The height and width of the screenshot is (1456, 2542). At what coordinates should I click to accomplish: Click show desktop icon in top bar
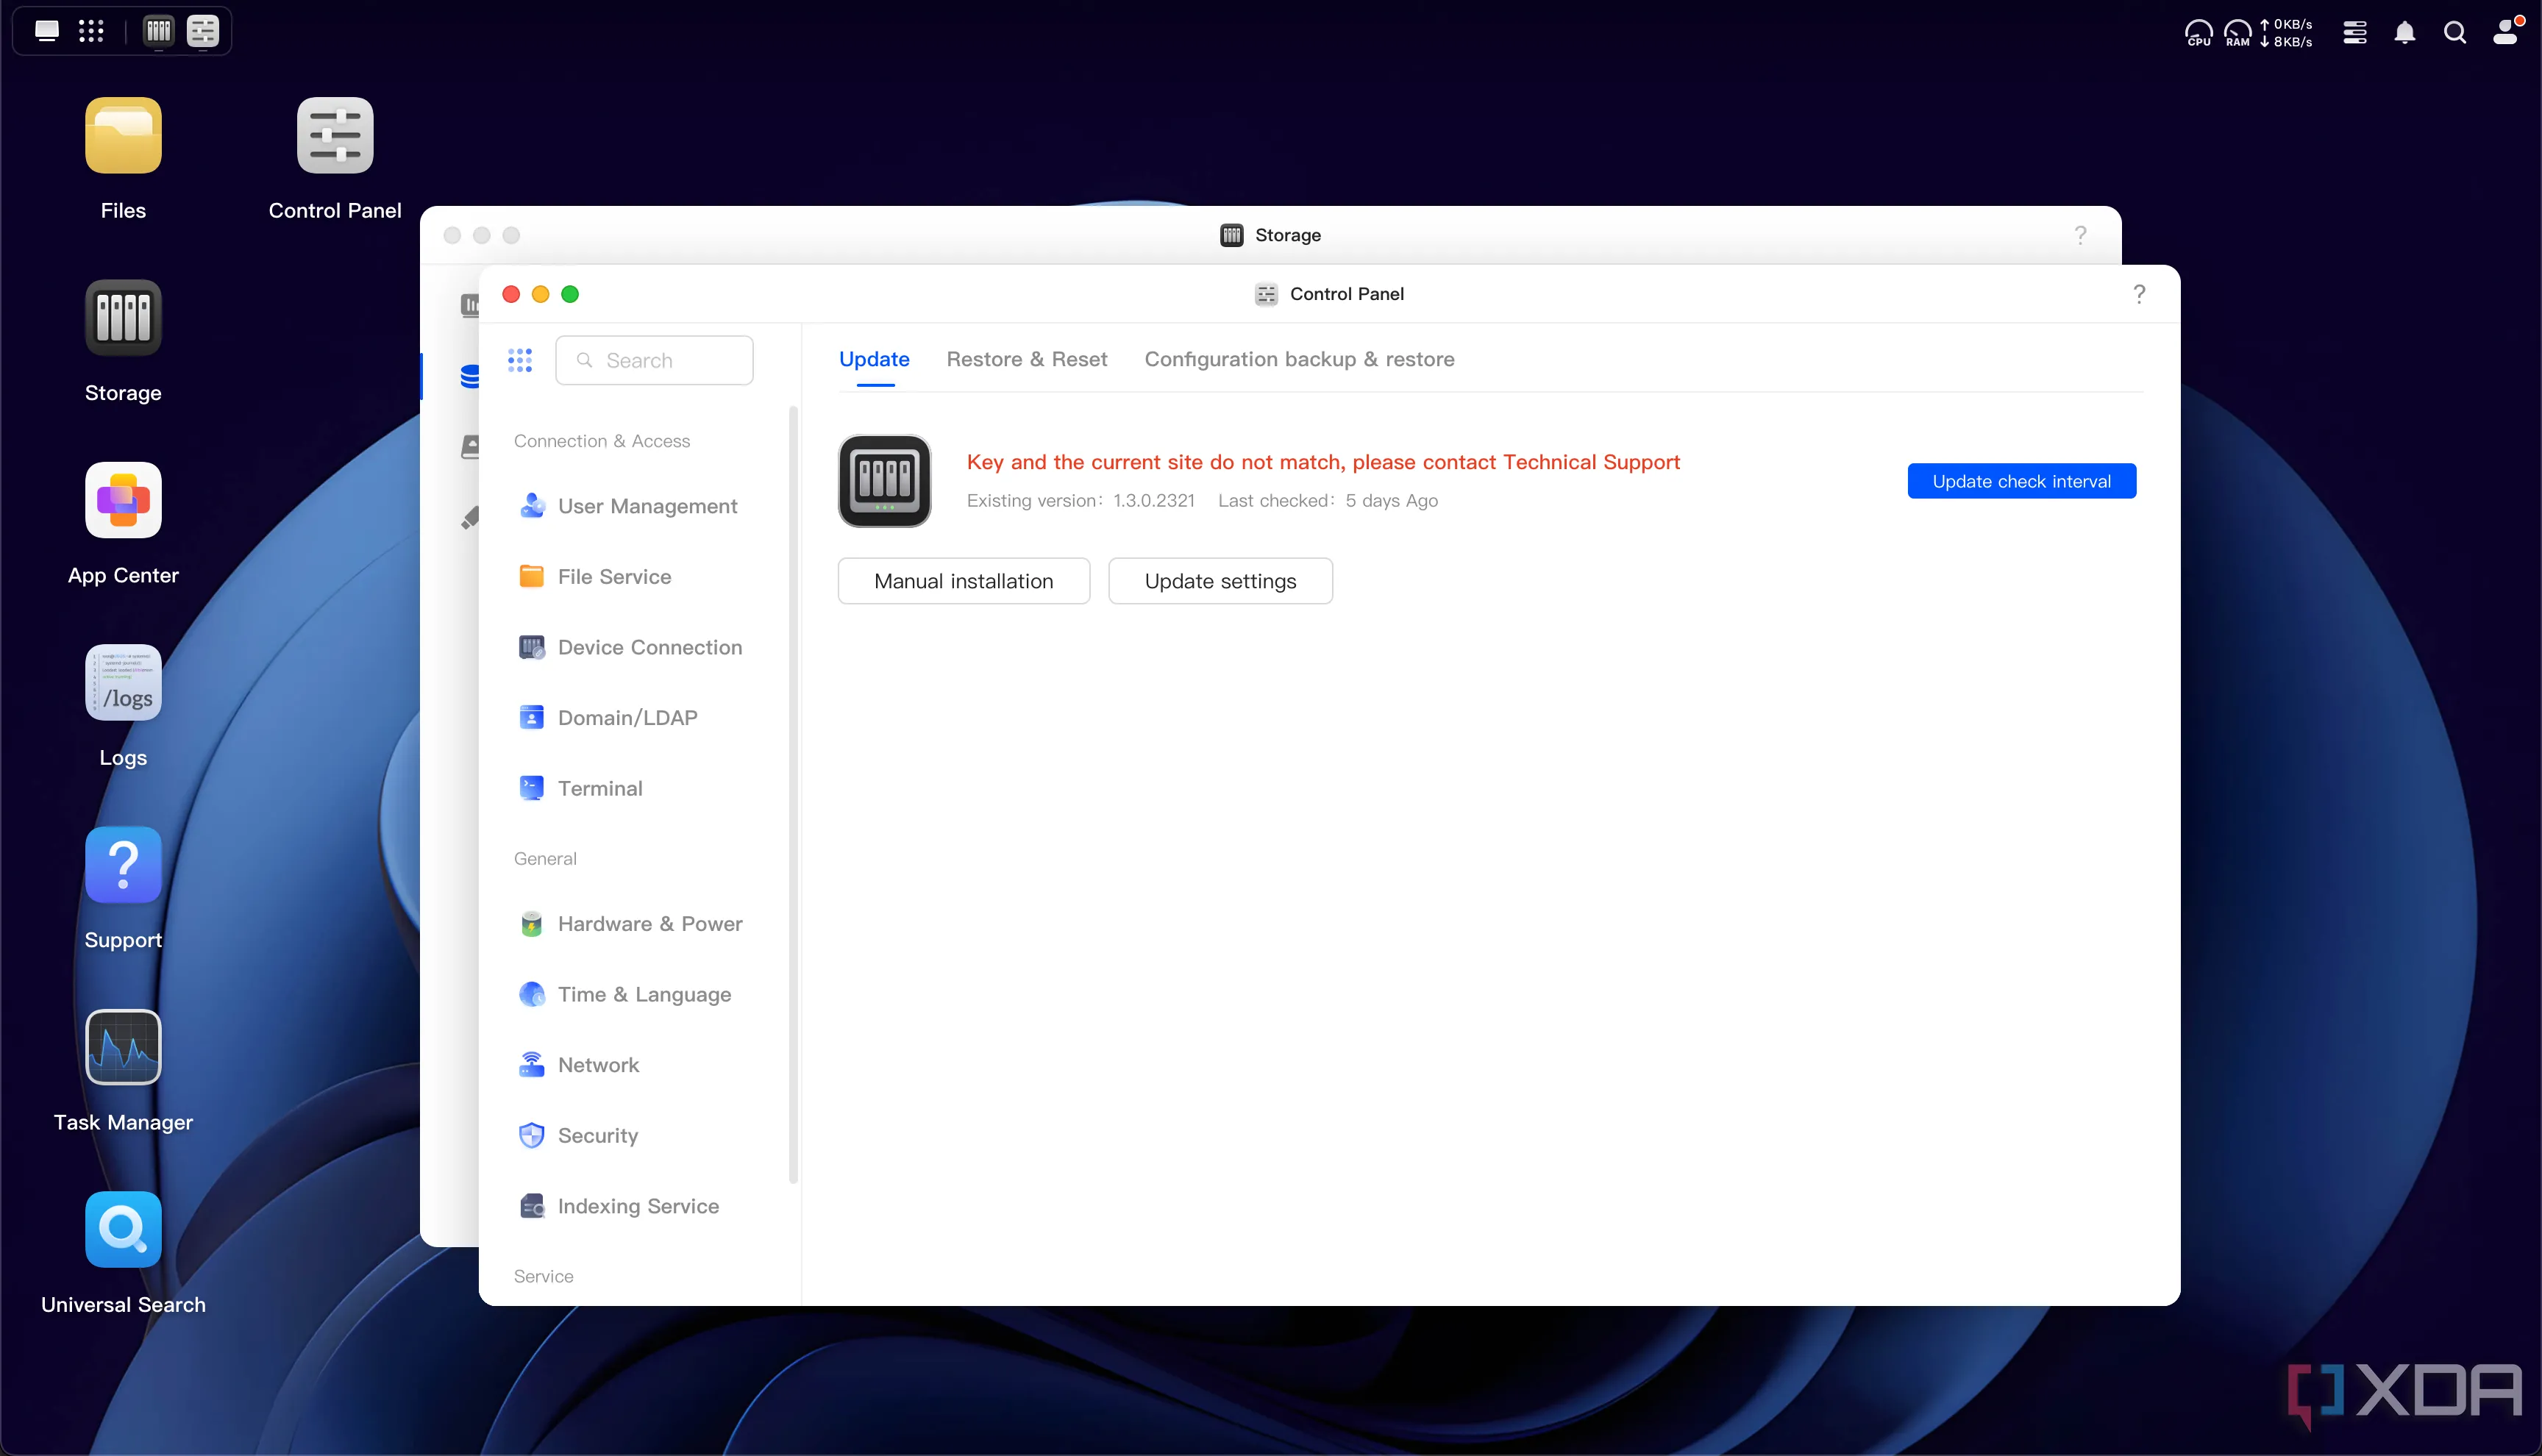(x=47, y=31)
